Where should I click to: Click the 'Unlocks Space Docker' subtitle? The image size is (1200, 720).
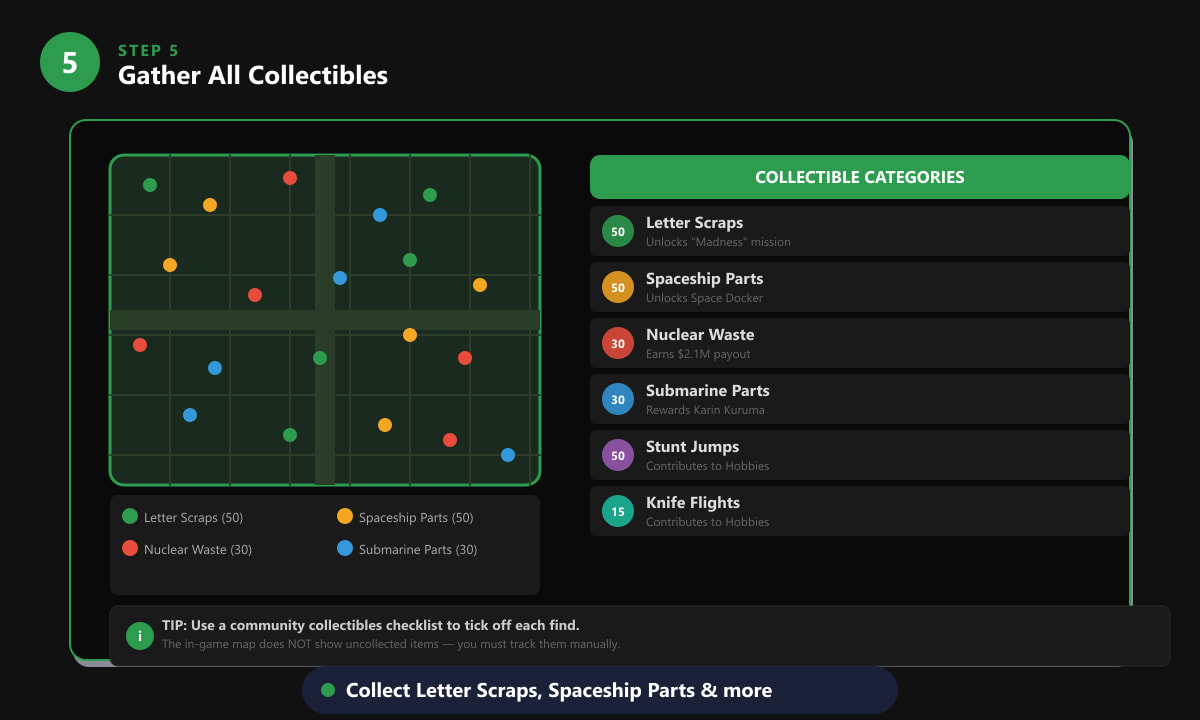(704, 298)
